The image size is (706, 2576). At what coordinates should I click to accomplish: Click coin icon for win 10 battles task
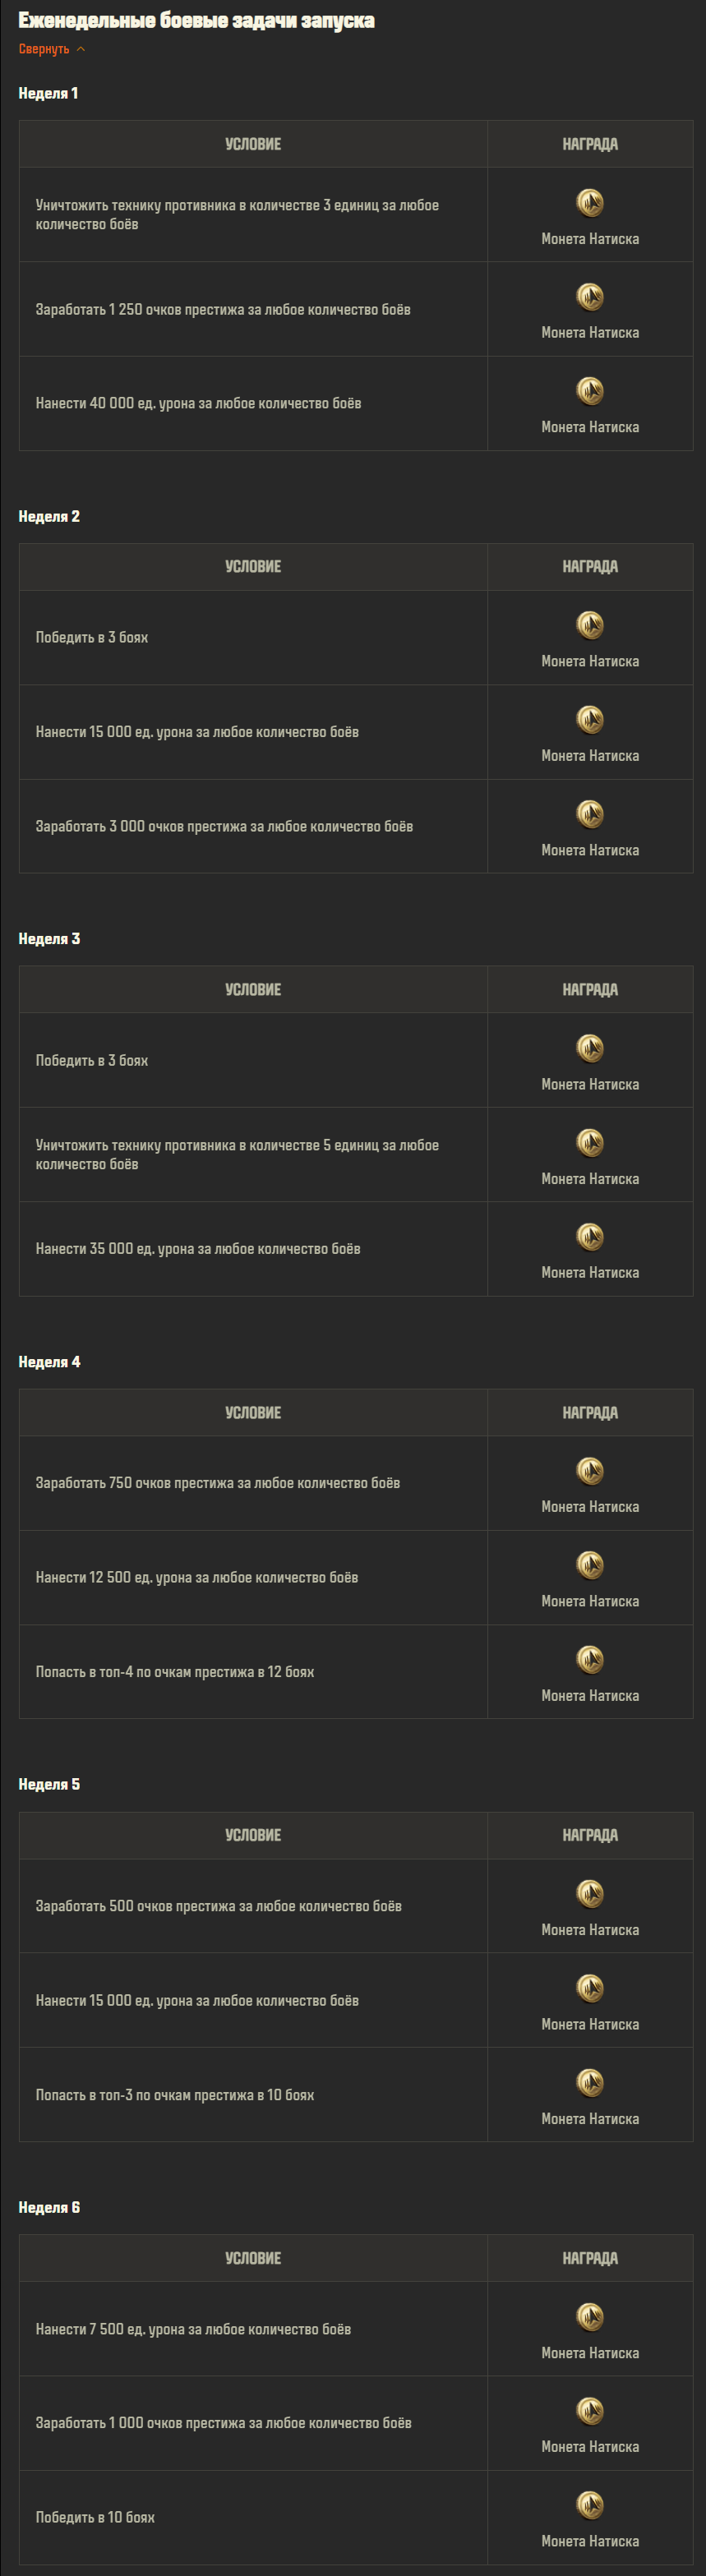click(x=590, y=2505)
